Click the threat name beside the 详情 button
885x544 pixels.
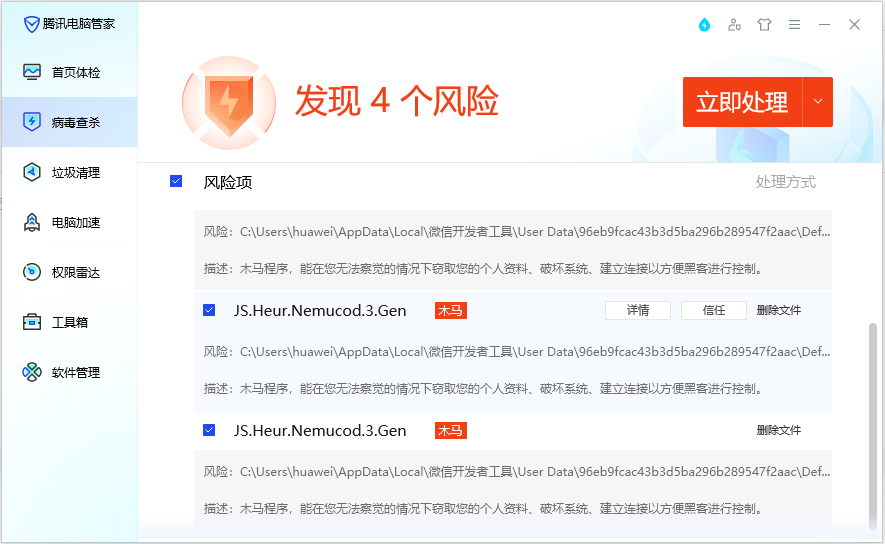pyautogui.click(x=320, y=310)
